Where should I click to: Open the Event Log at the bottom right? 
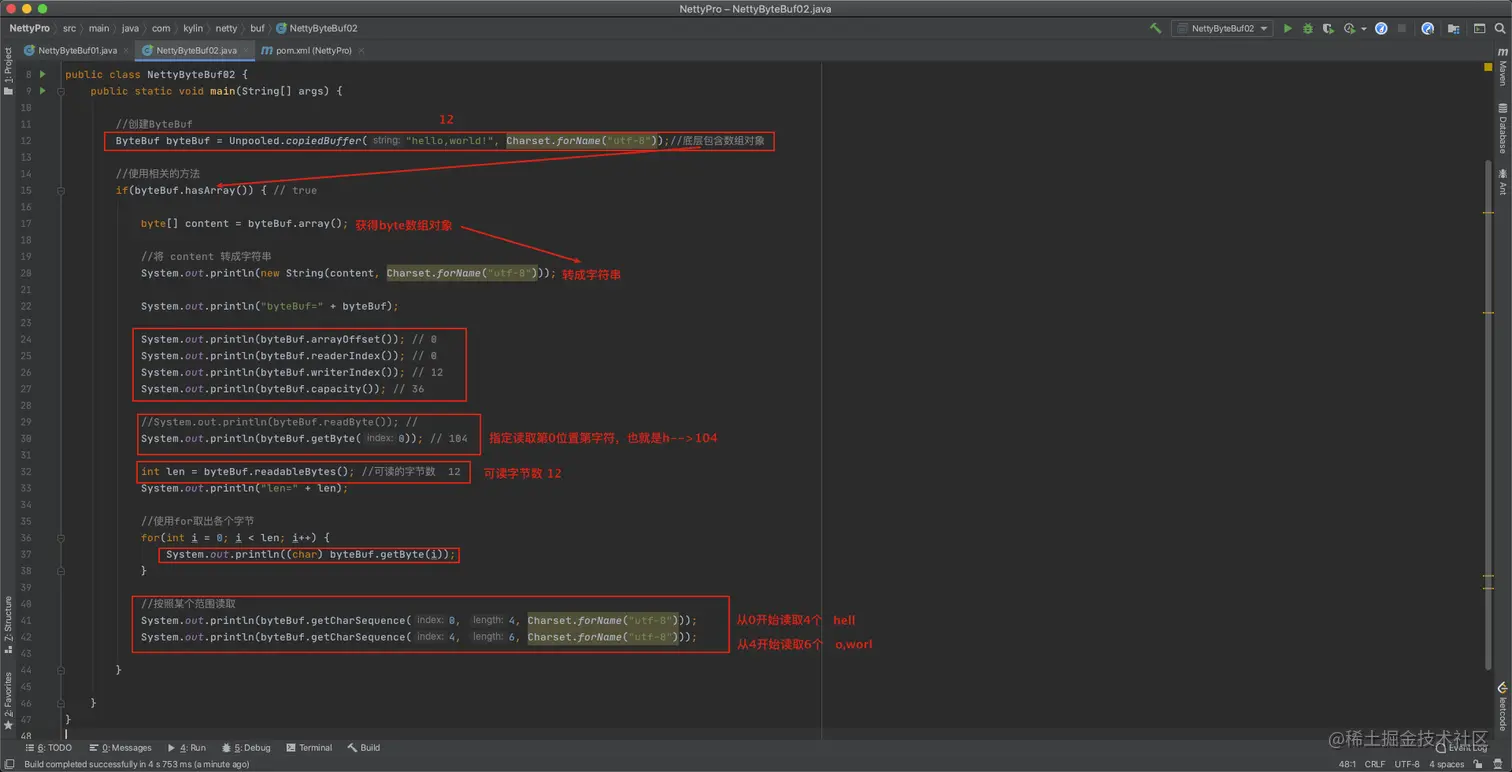click(1461, 748)
